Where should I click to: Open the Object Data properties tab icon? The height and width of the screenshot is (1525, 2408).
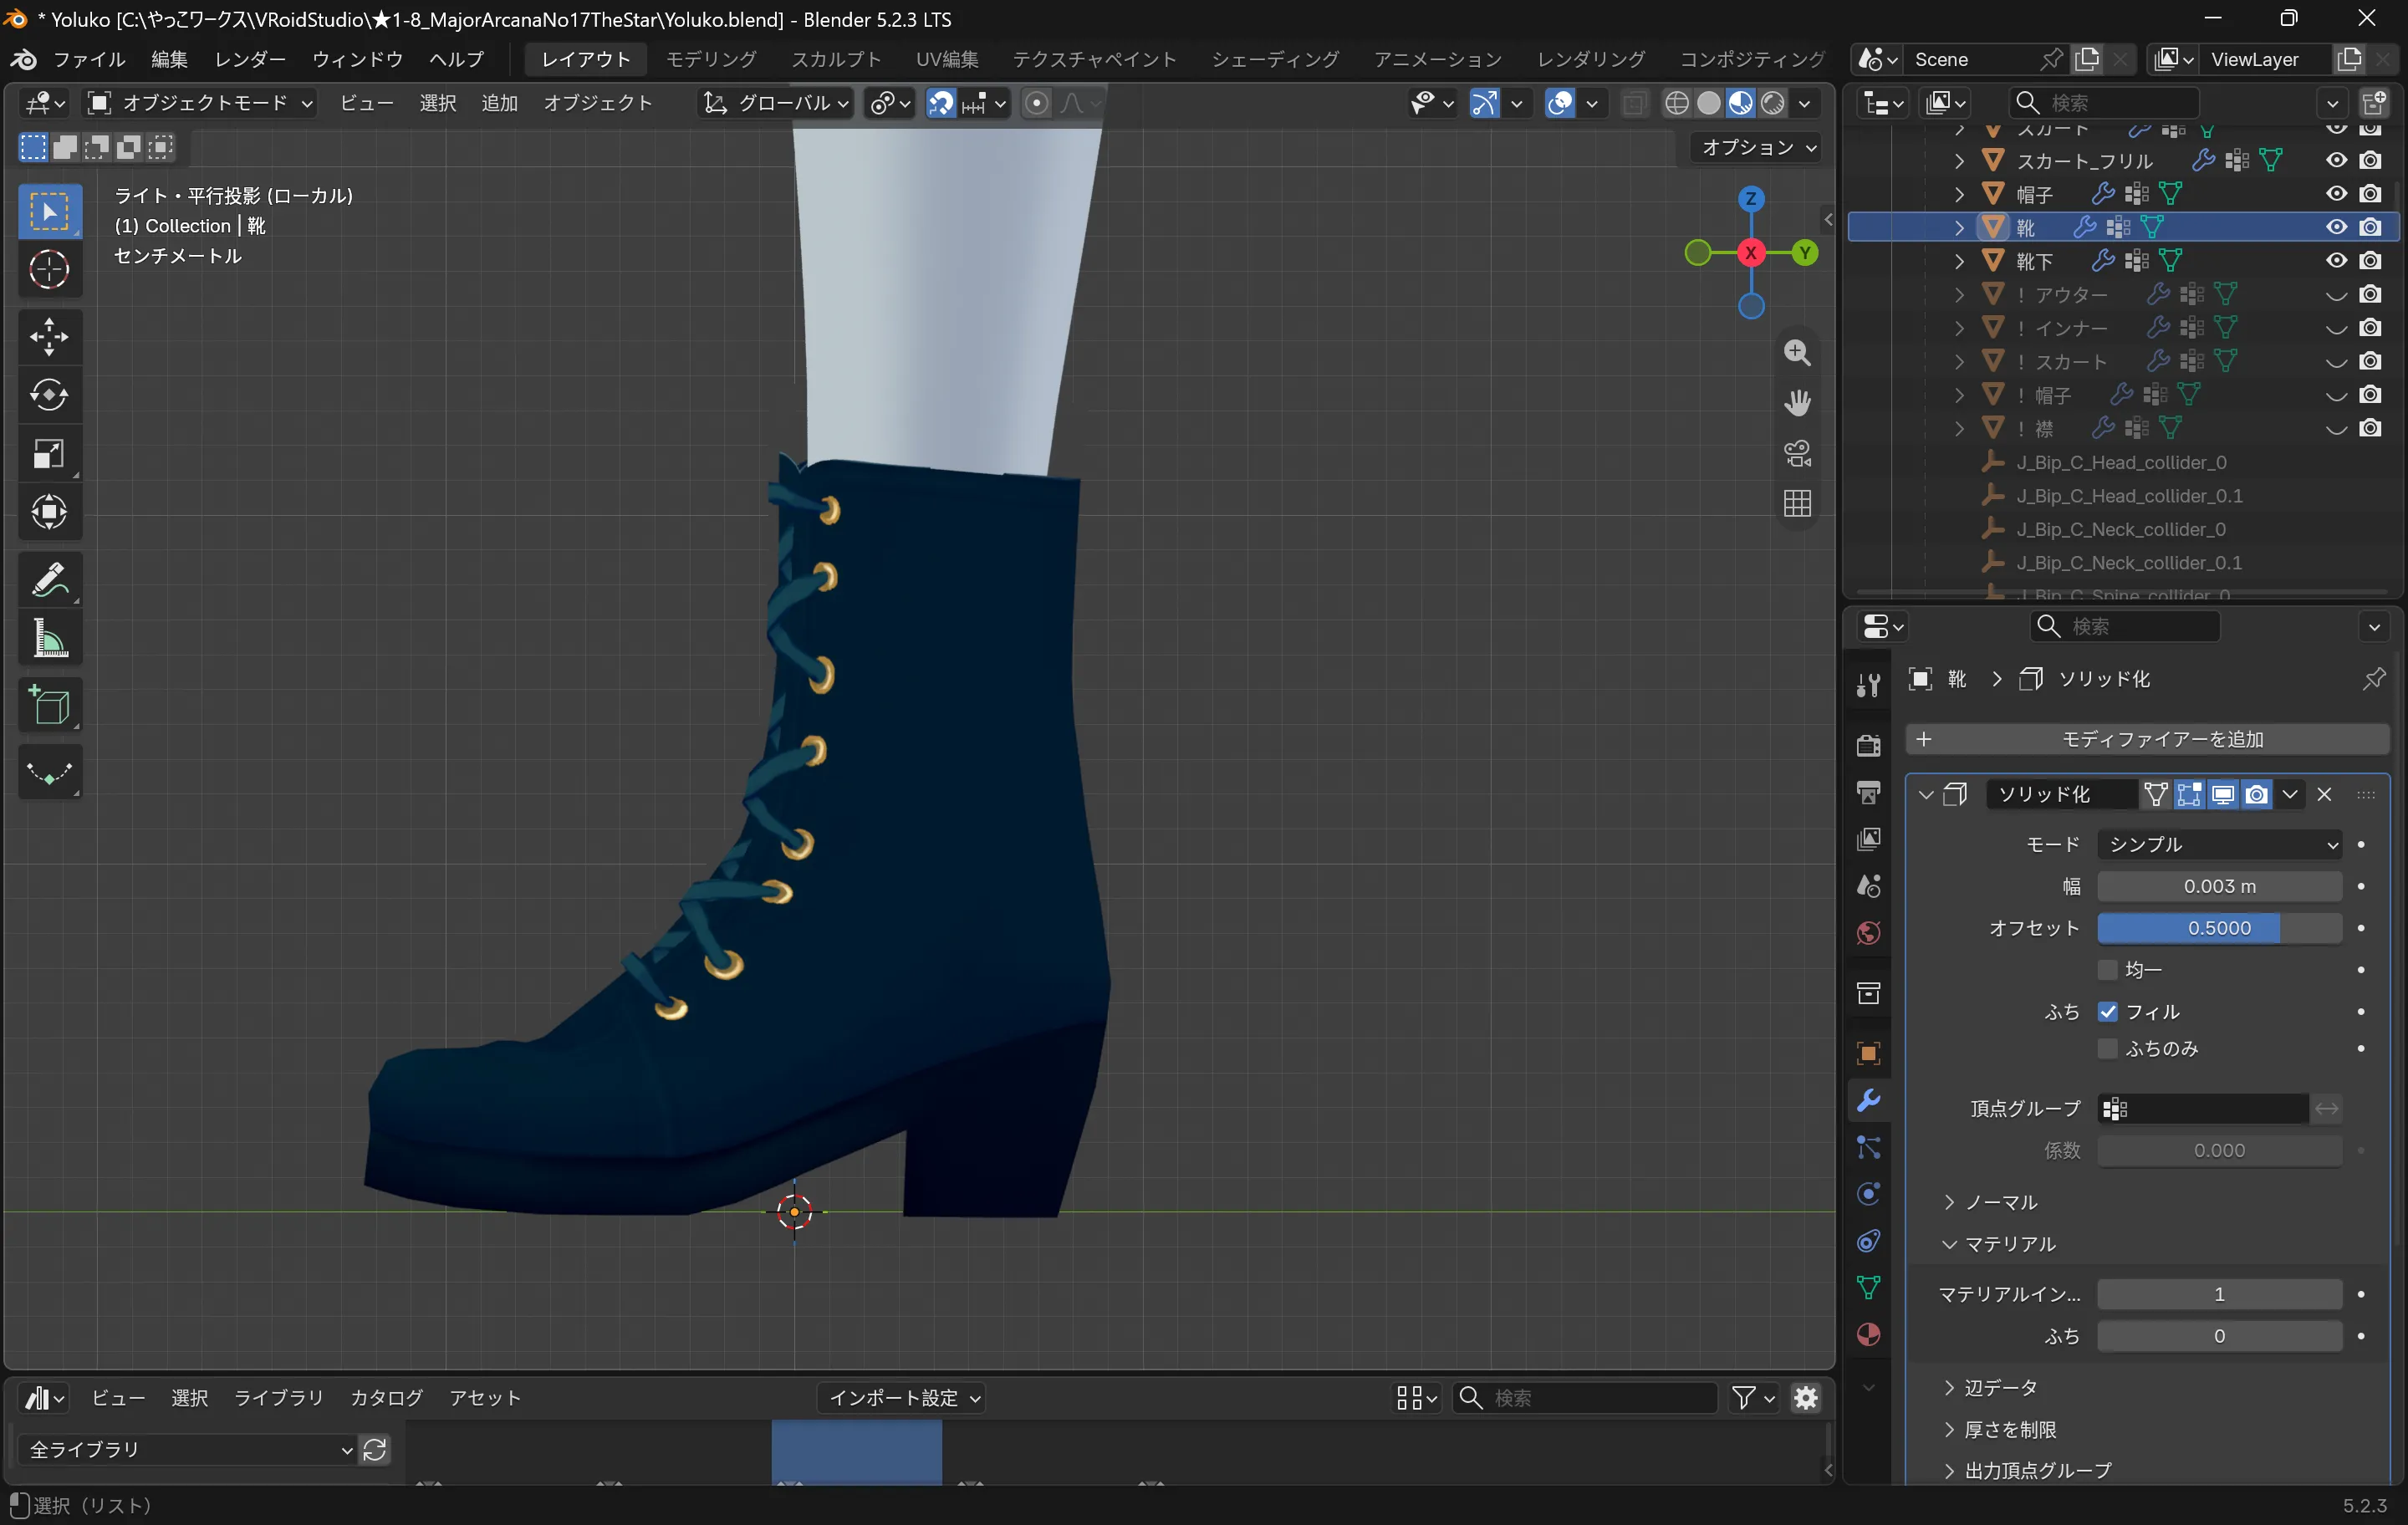(1868, 1287)
